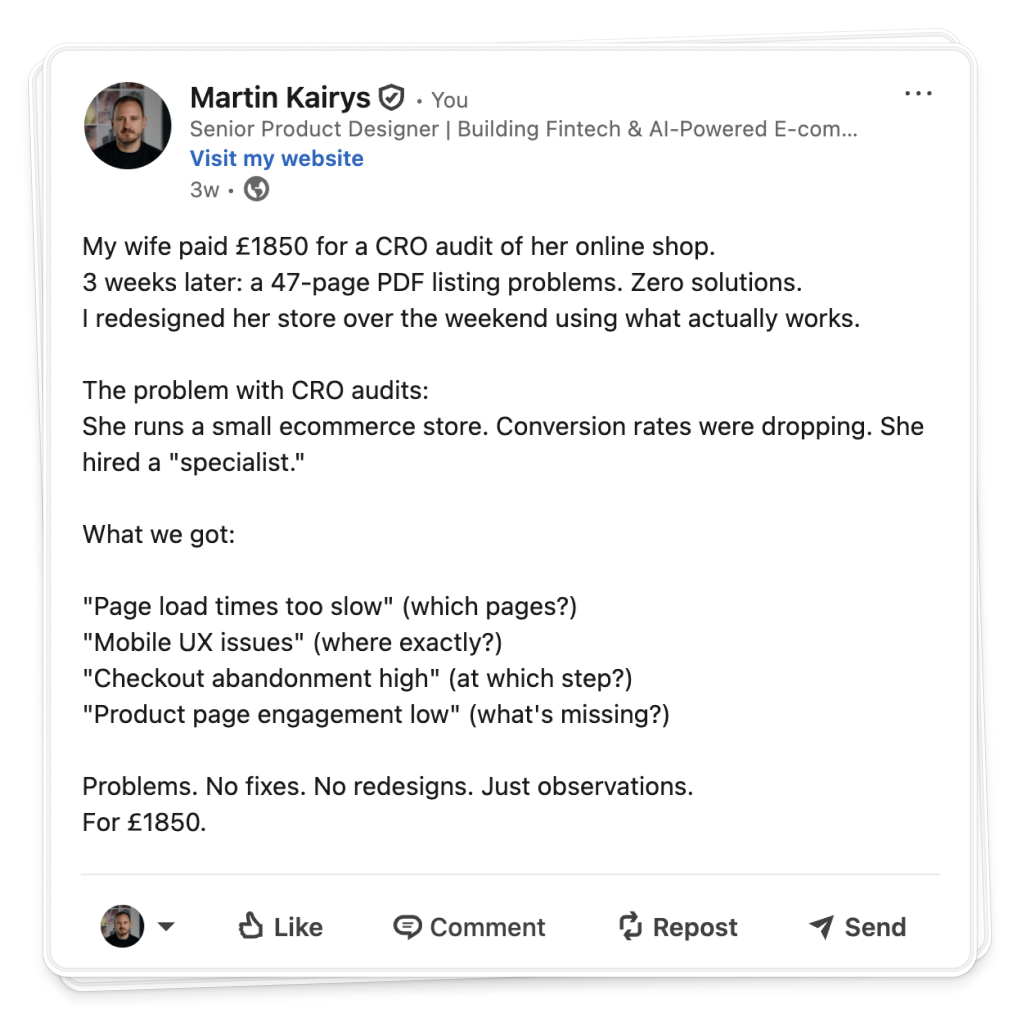Screen dimensions: 1020x1020
Task: Open the reaction chooser dropdown beside your avatar
Action: pyautogui.click(x=168, y=927)
